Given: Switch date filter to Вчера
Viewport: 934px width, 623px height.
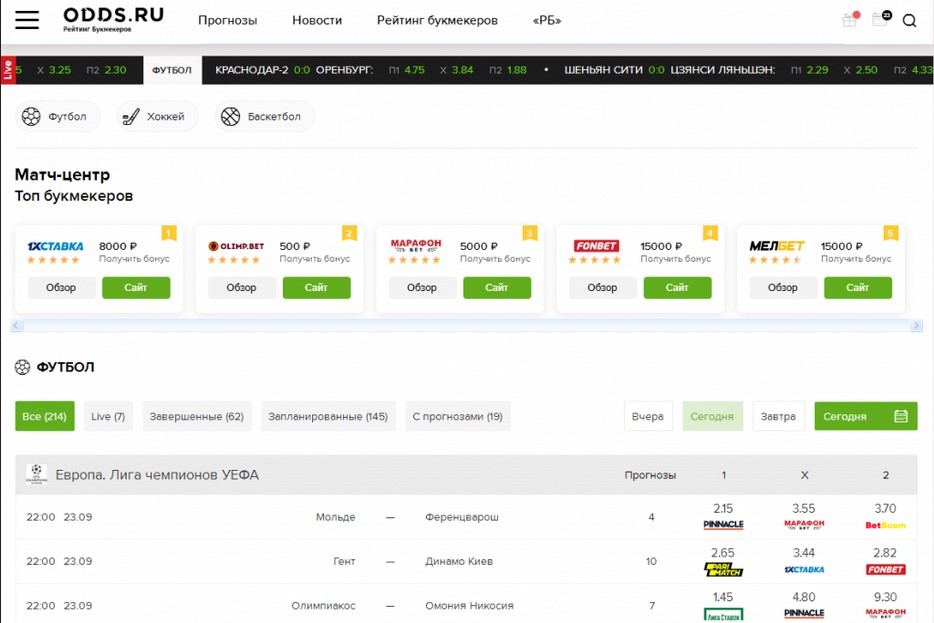Looking at the screenshot, I should pyautogui.click(x=648, y=416).
